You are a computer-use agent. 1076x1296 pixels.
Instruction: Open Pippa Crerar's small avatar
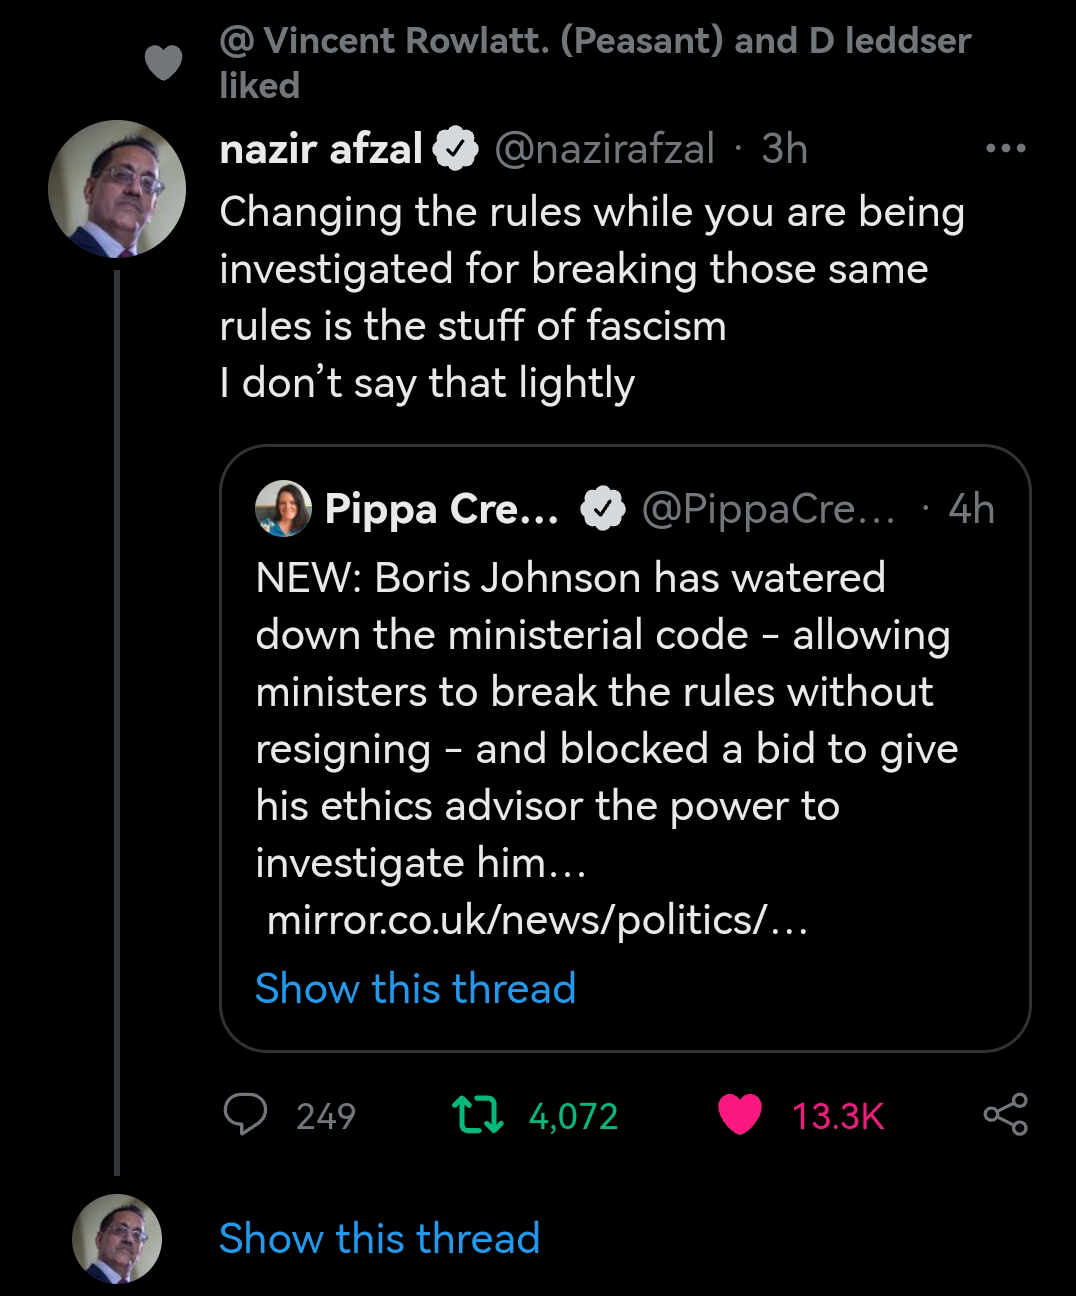284,509
